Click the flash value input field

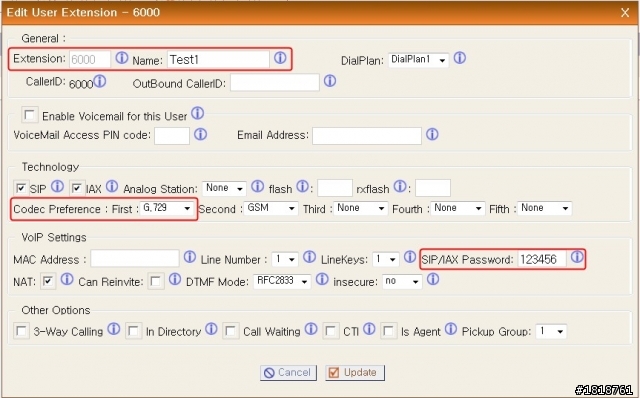(x=335, y=188)
